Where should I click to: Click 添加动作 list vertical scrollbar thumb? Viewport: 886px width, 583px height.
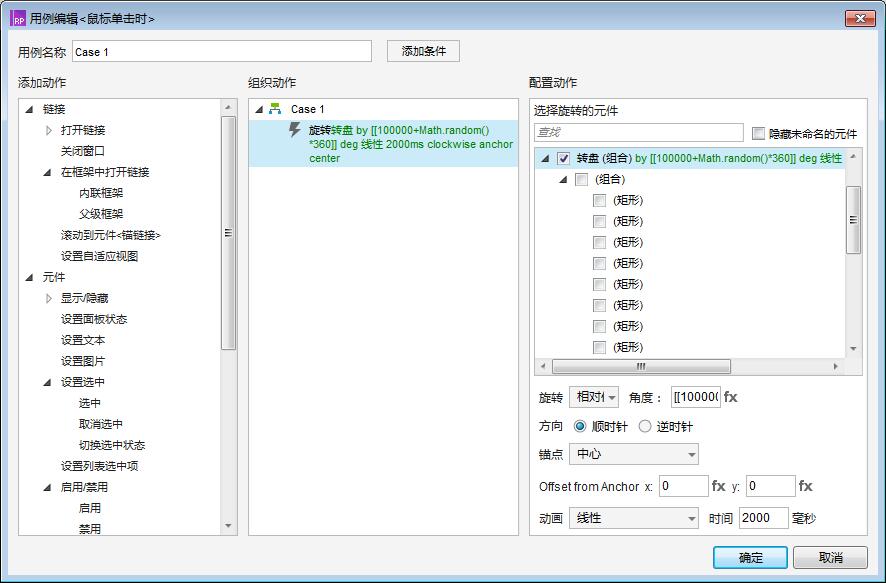point(228,233)
